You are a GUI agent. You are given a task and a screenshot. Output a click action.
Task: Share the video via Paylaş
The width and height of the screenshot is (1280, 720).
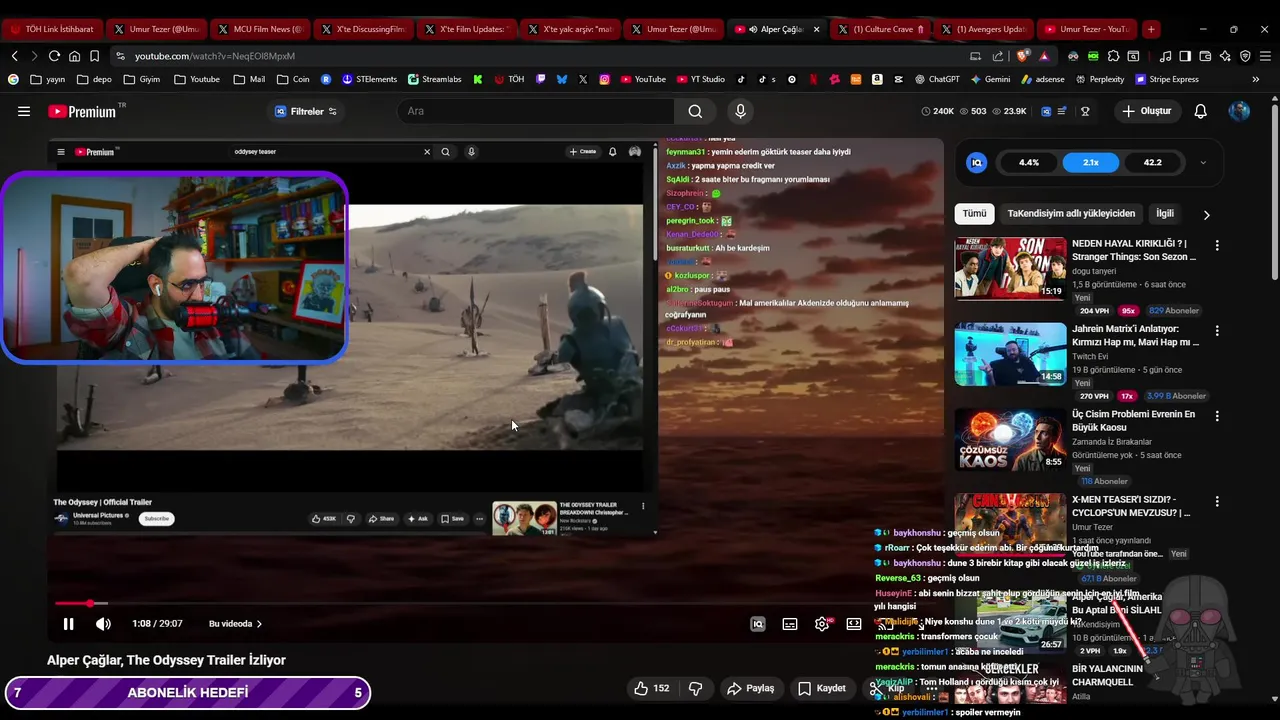coord(751,688)
